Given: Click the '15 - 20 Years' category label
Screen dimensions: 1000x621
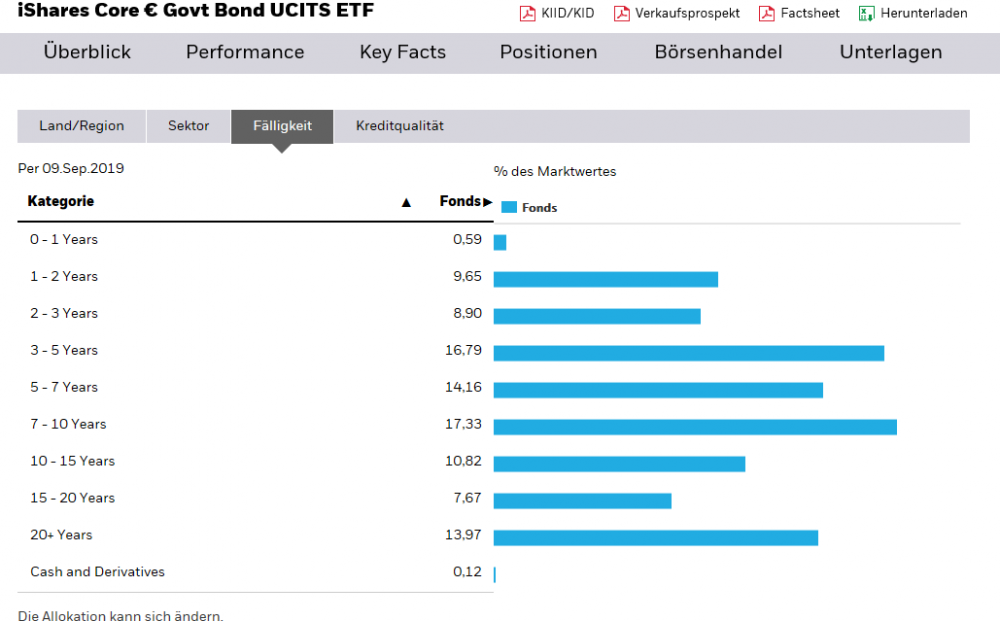Looking at the screenshot, I should 73,499.
